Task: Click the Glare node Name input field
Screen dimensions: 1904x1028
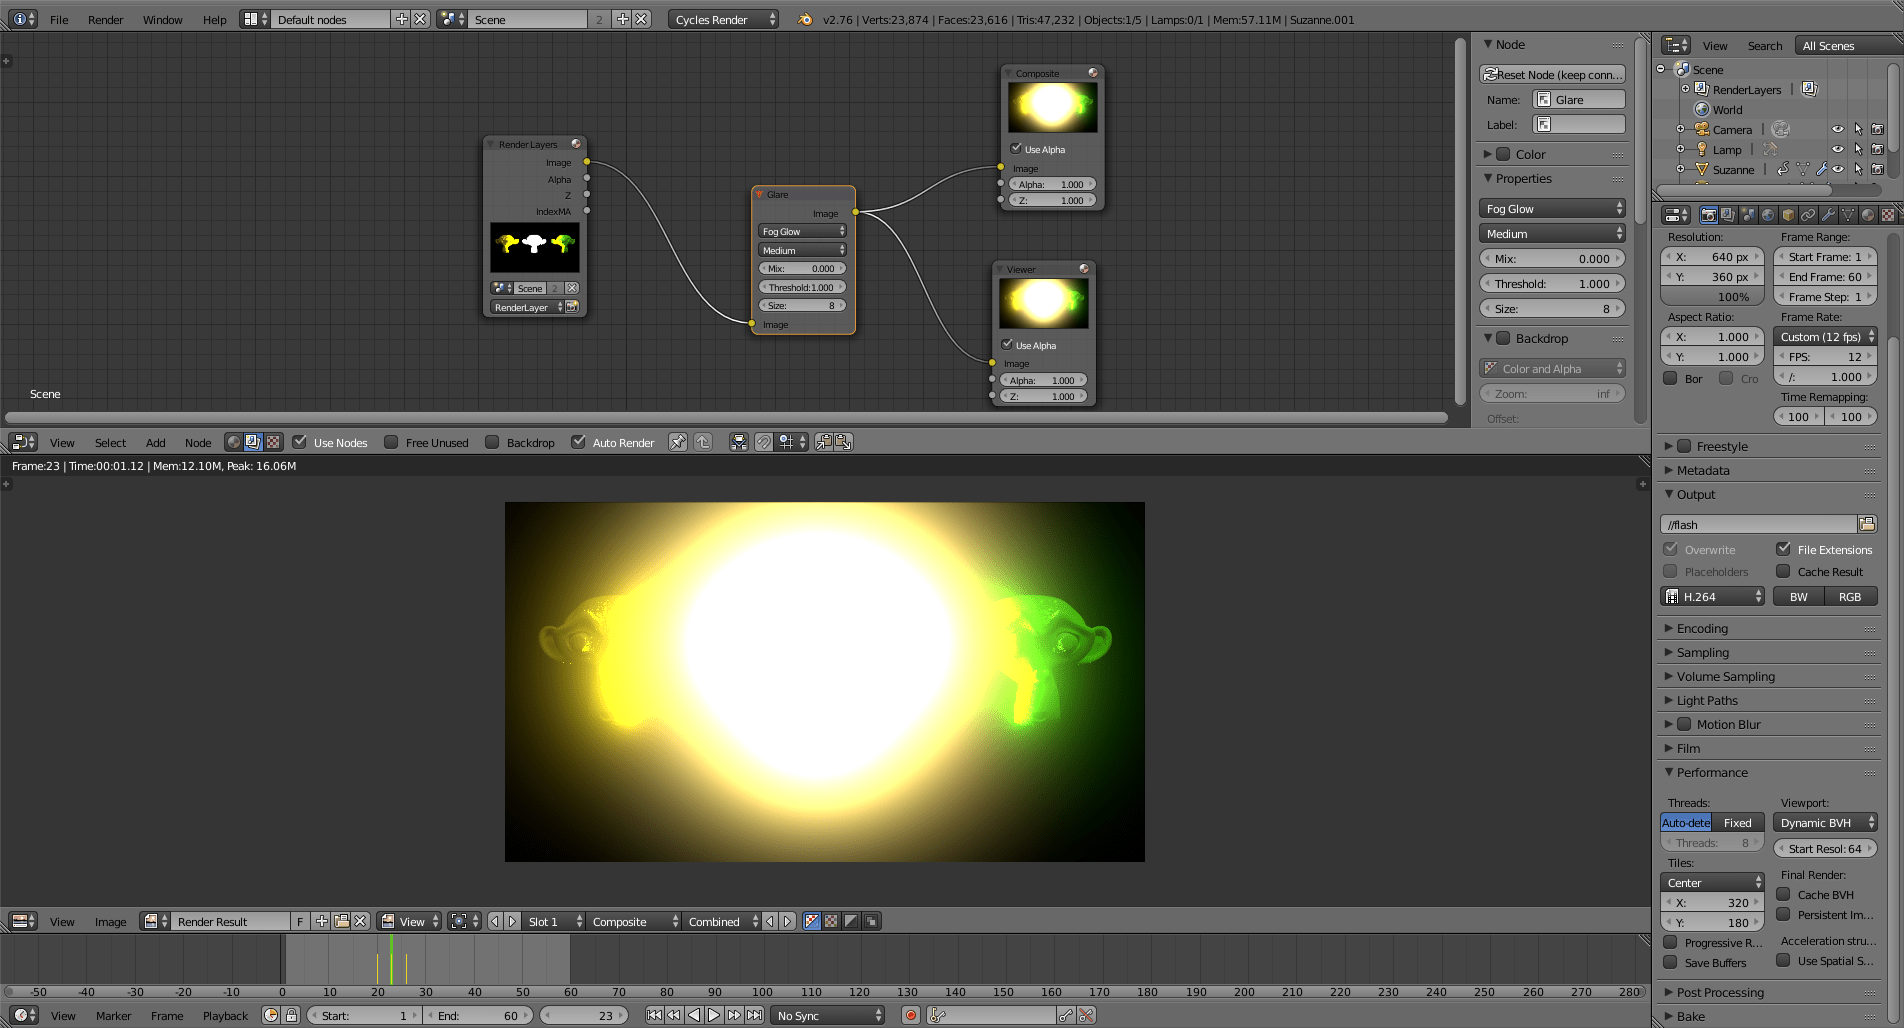Action: (x=1579, y=99)
